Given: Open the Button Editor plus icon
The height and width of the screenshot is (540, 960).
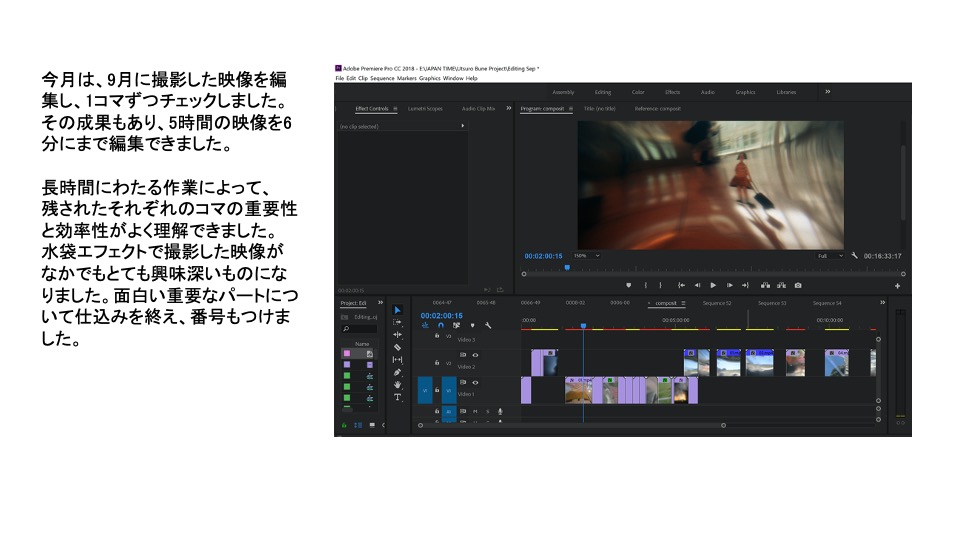Looking at the screenshot, I should click(x=898, y=286).
